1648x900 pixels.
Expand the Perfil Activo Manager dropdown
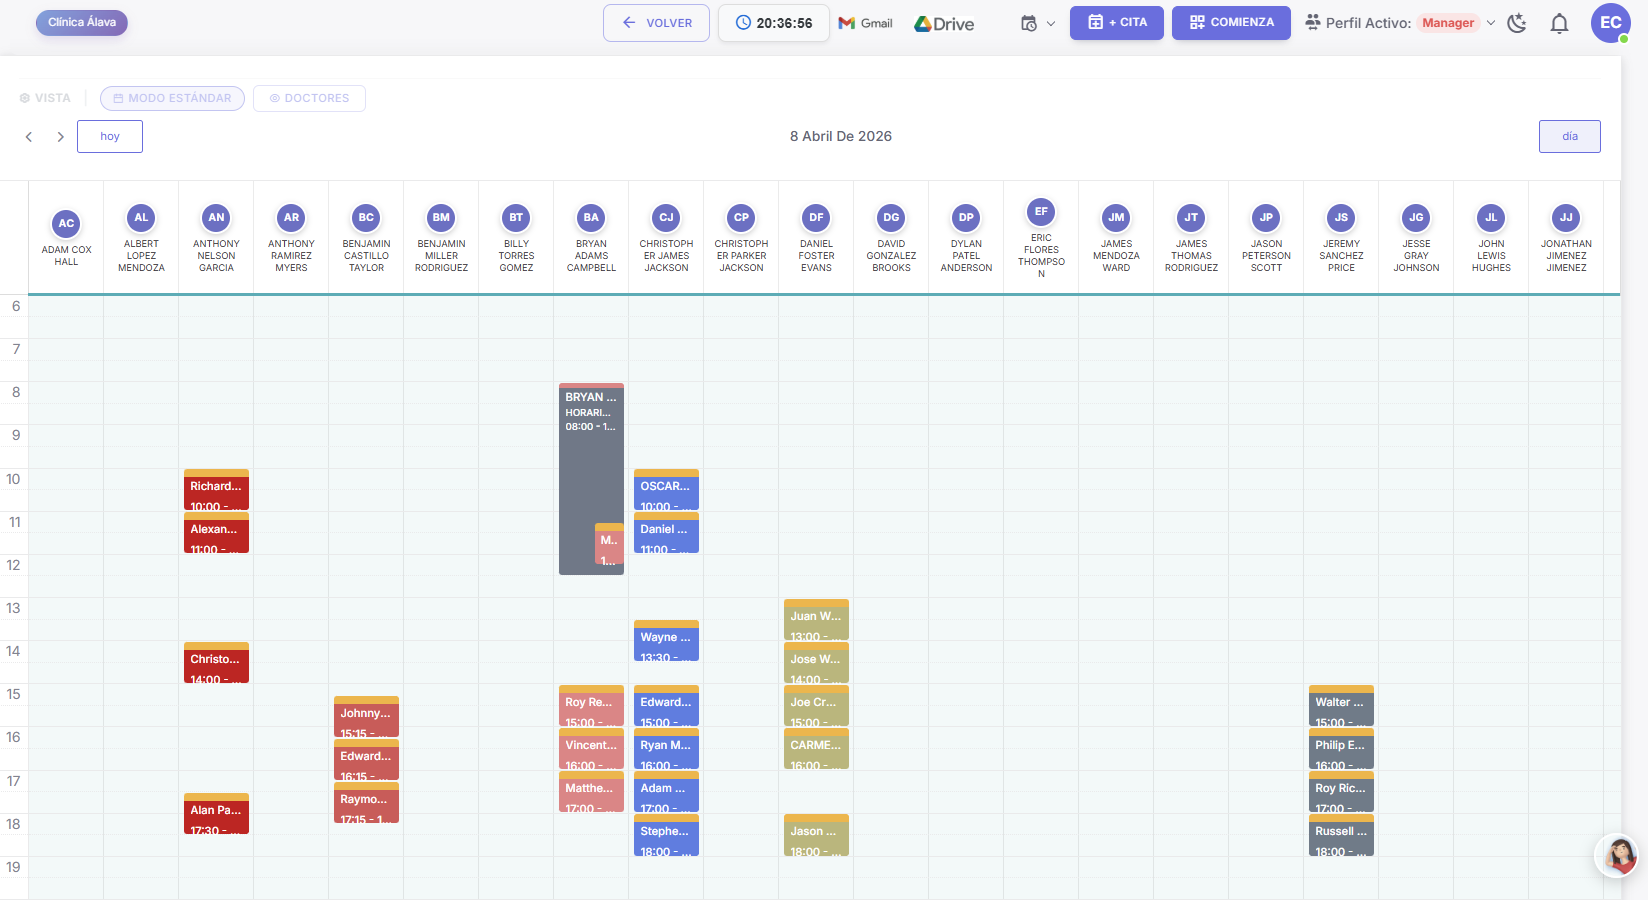(x=1490, y=23)
